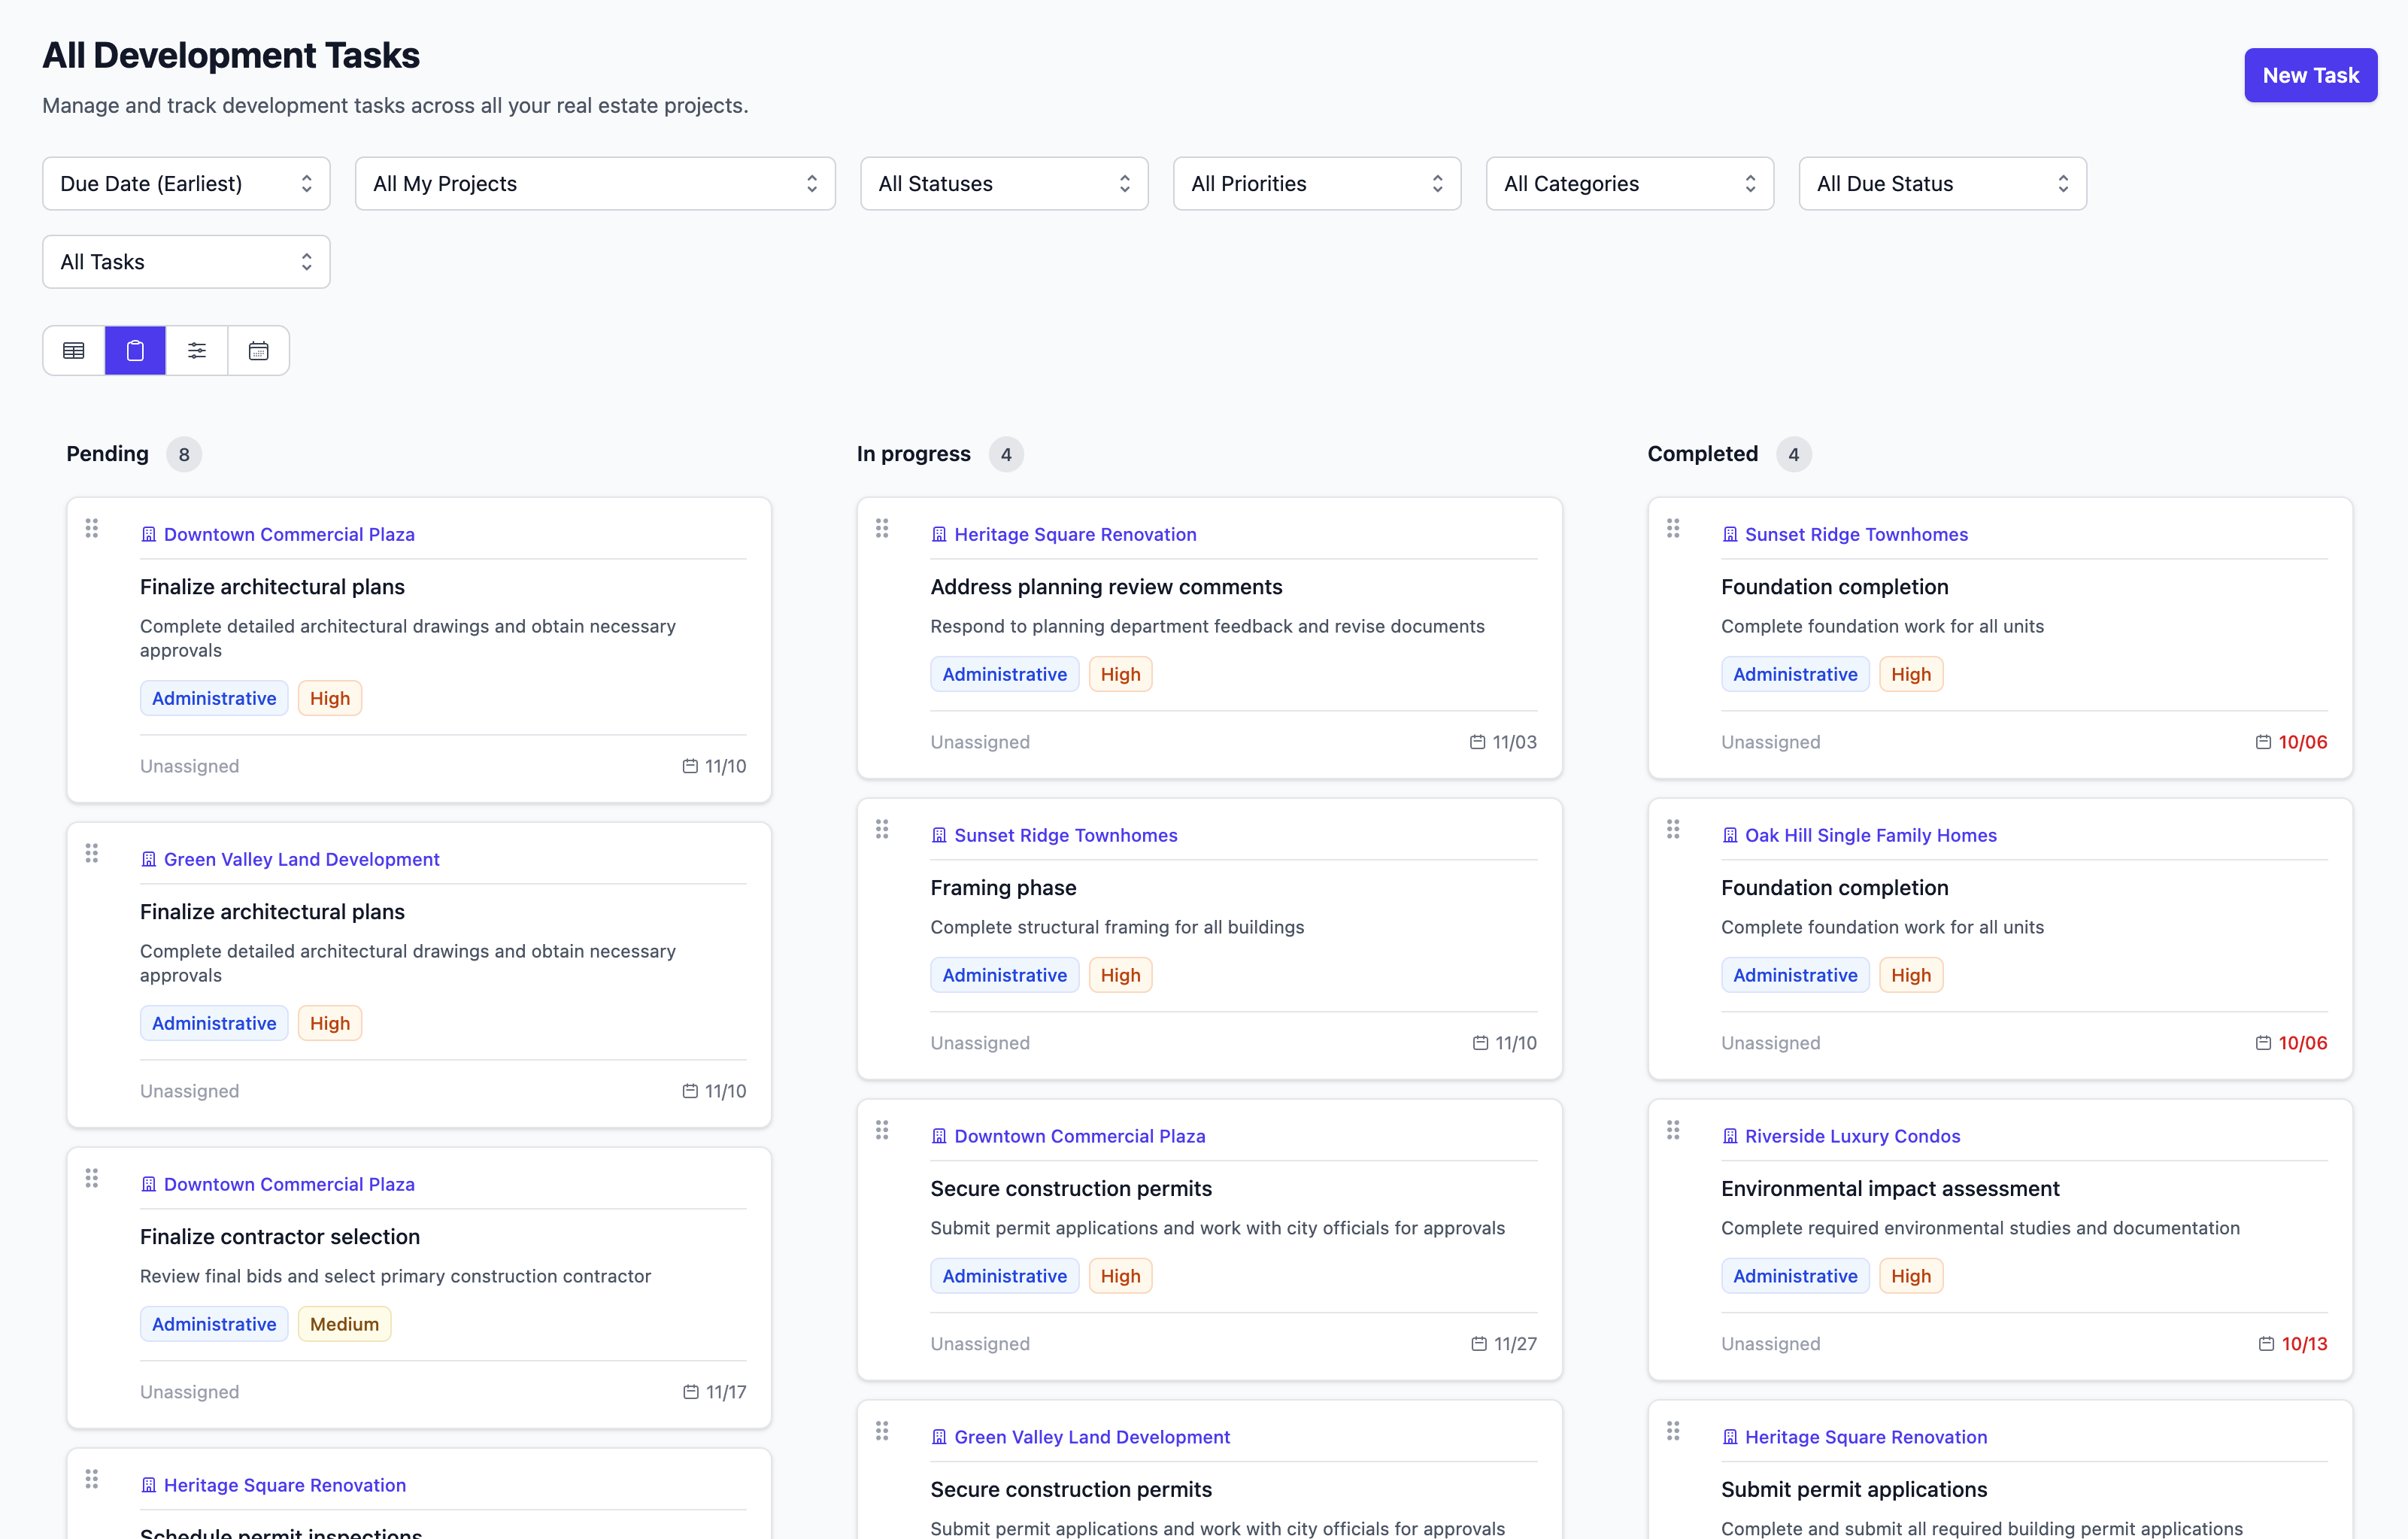Open the Downtown Commercial Plaza project link
The width and height of the screenshot is (2408, 1539).
tap(289, 534)
